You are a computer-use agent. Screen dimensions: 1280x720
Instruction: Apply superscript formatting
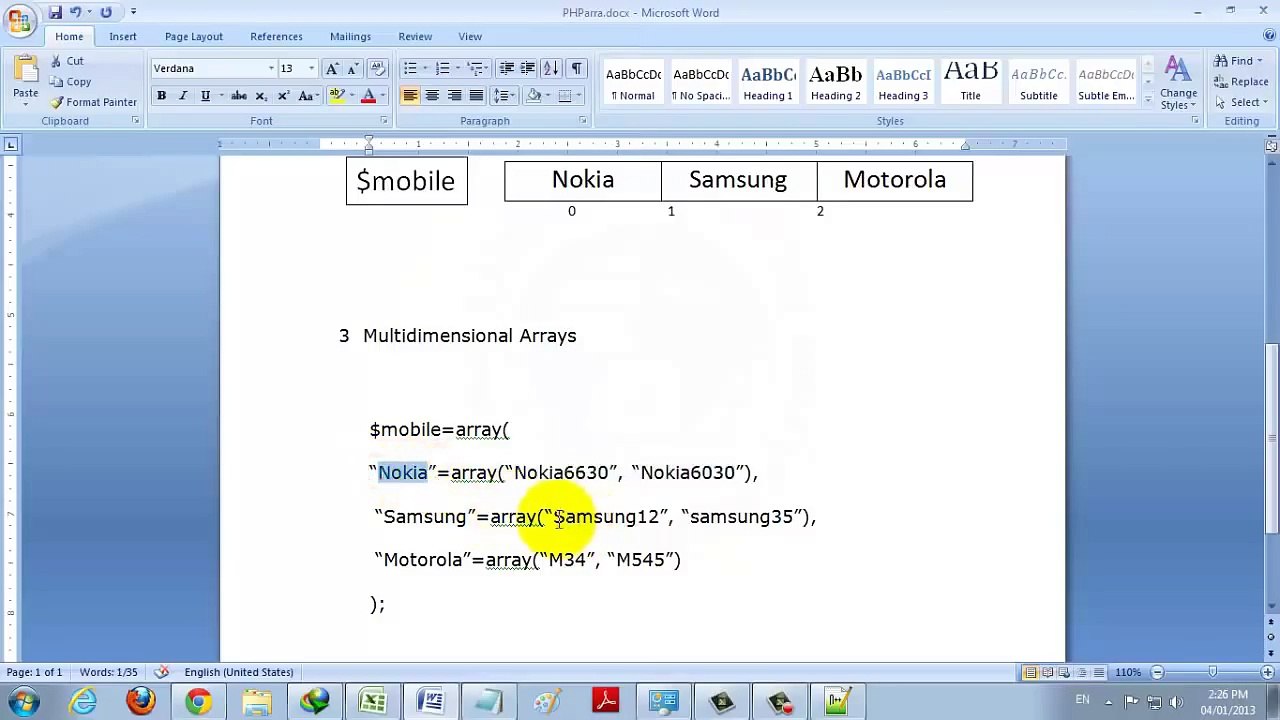coord(283,96)
